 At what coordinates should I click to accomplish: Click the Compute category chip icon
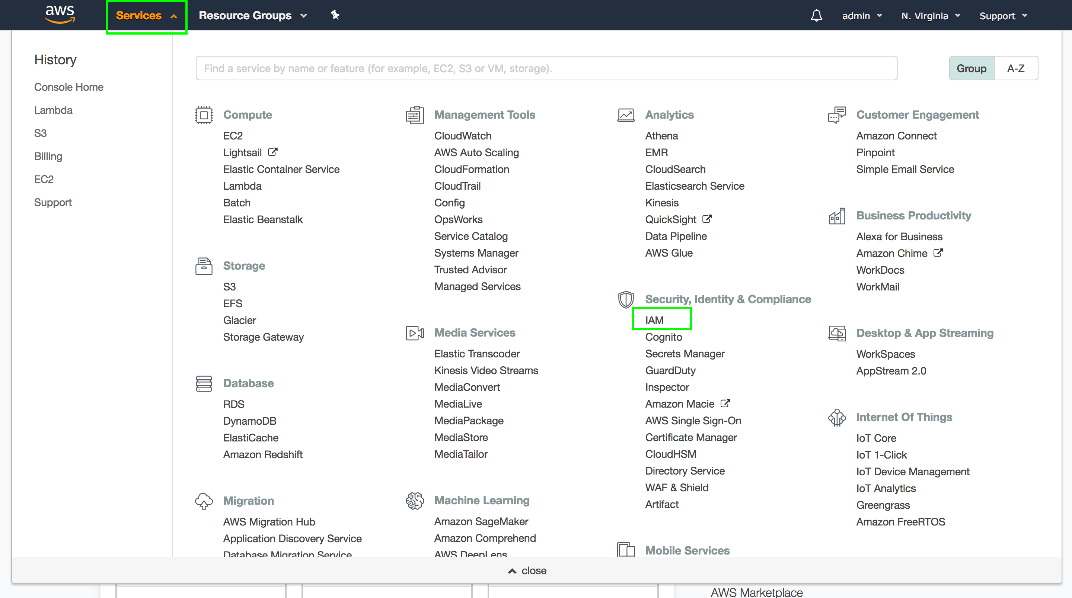pyautogui.click(x=204, y=115)
